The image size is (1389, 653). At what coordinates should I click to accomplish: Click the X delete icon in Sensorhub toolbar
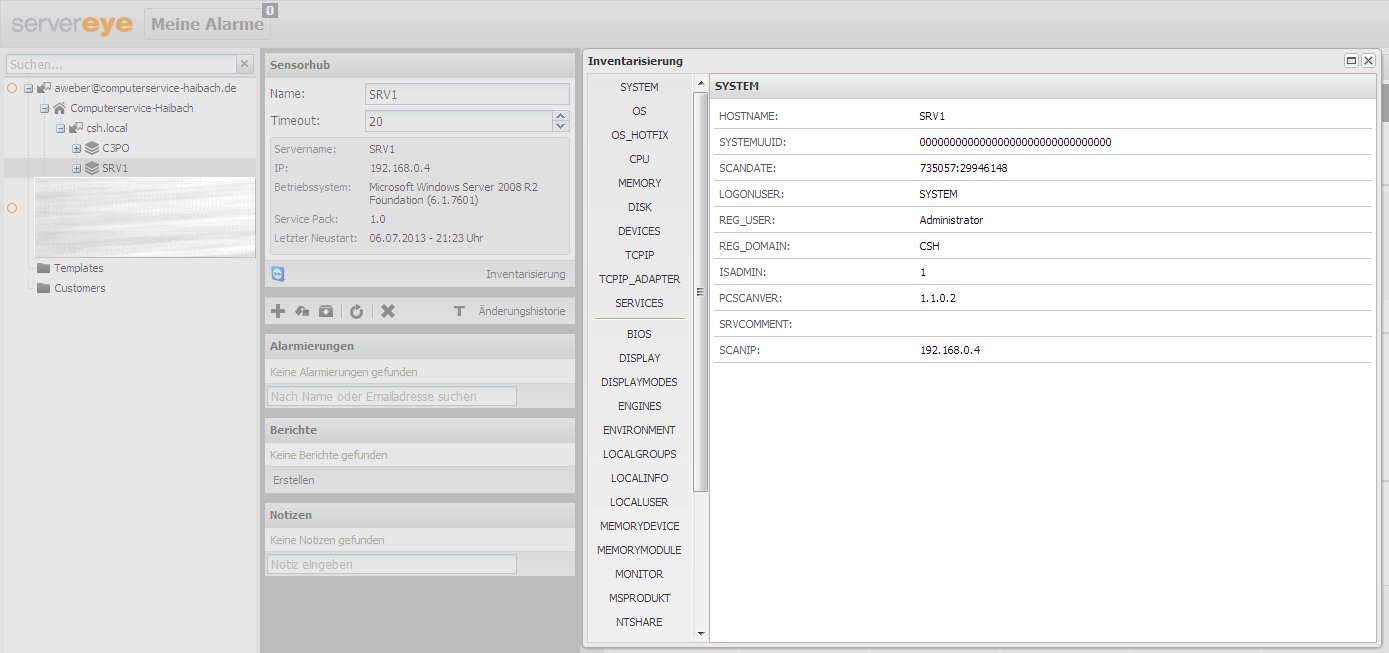(x=388, y=312)
